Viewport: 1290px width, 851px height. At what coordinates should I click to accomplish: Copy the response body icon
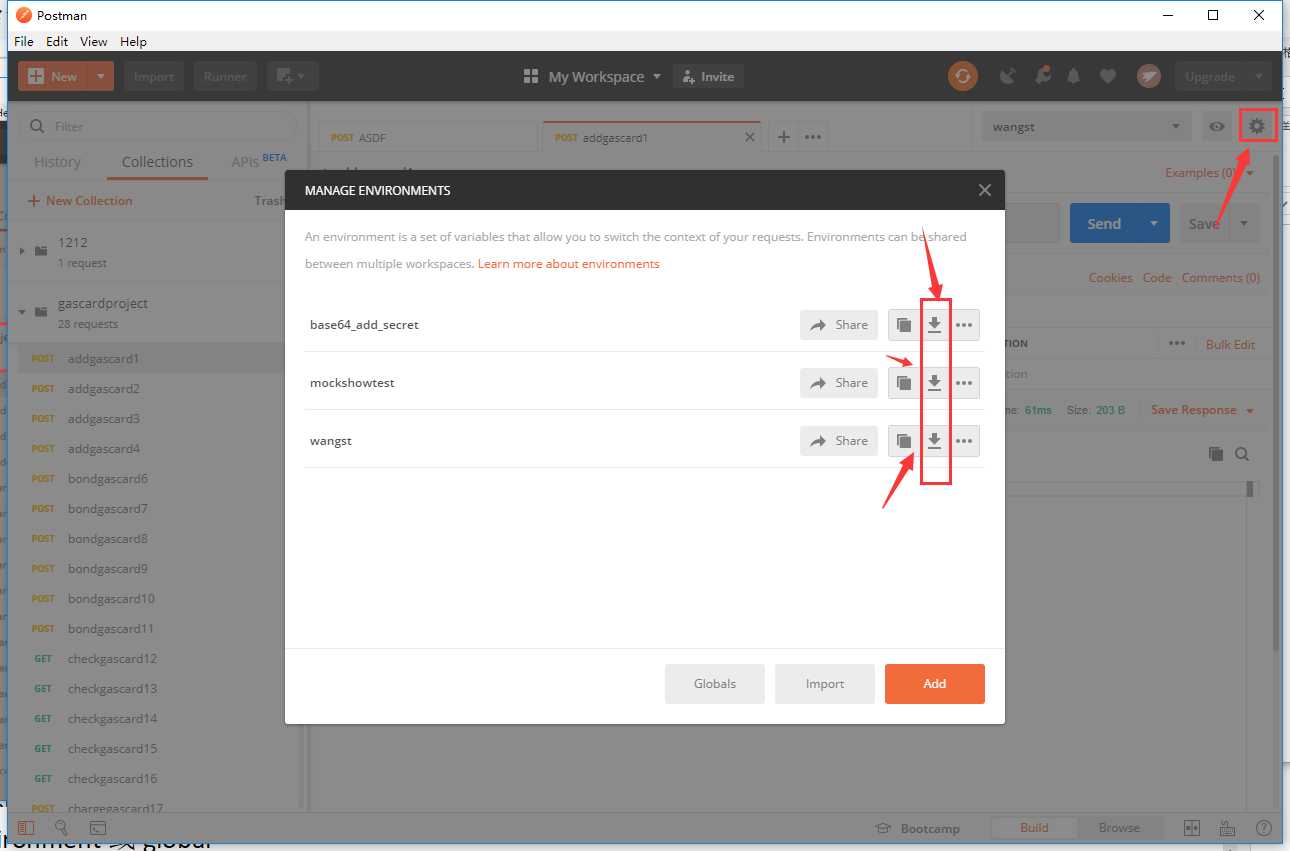tap(1216, 454)
